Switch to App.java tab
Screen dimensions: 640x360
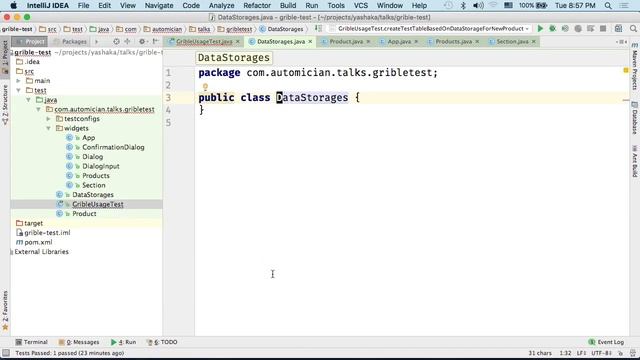pos(399,42)
